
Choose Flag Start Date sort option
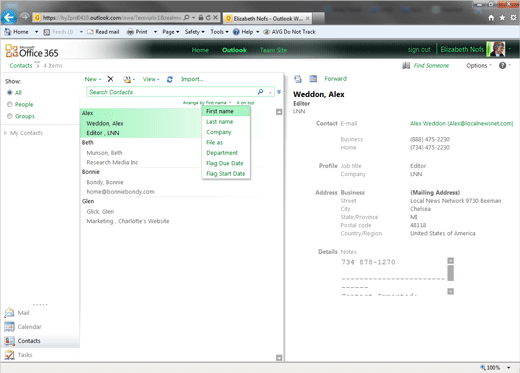point(226,173)
